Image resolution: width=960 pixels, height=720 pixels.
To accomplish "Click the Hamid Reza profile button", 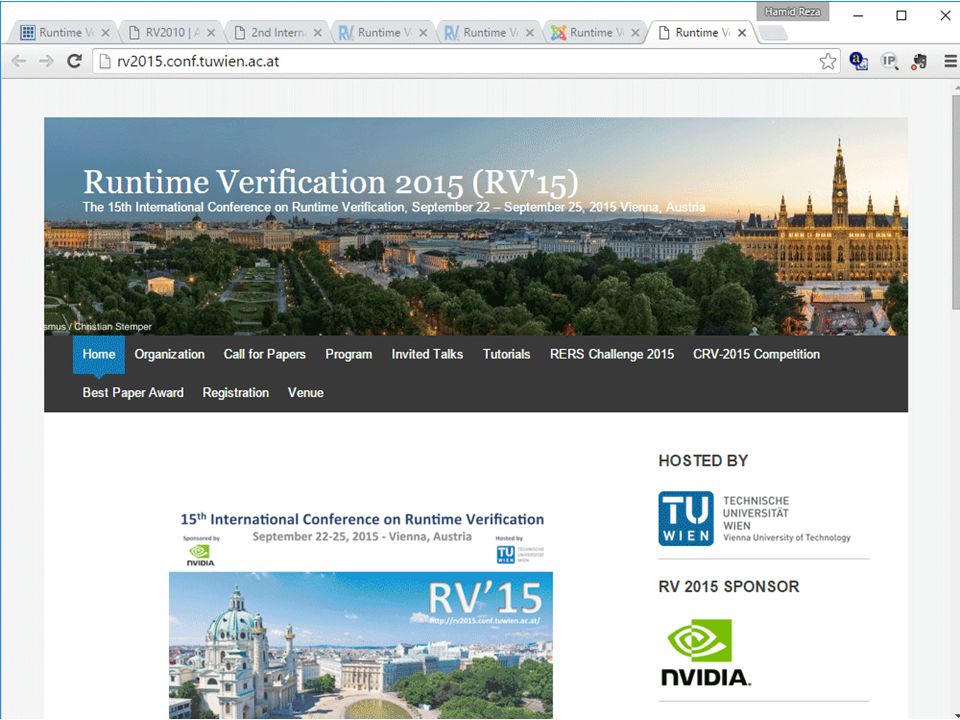I will coord(792,12).
